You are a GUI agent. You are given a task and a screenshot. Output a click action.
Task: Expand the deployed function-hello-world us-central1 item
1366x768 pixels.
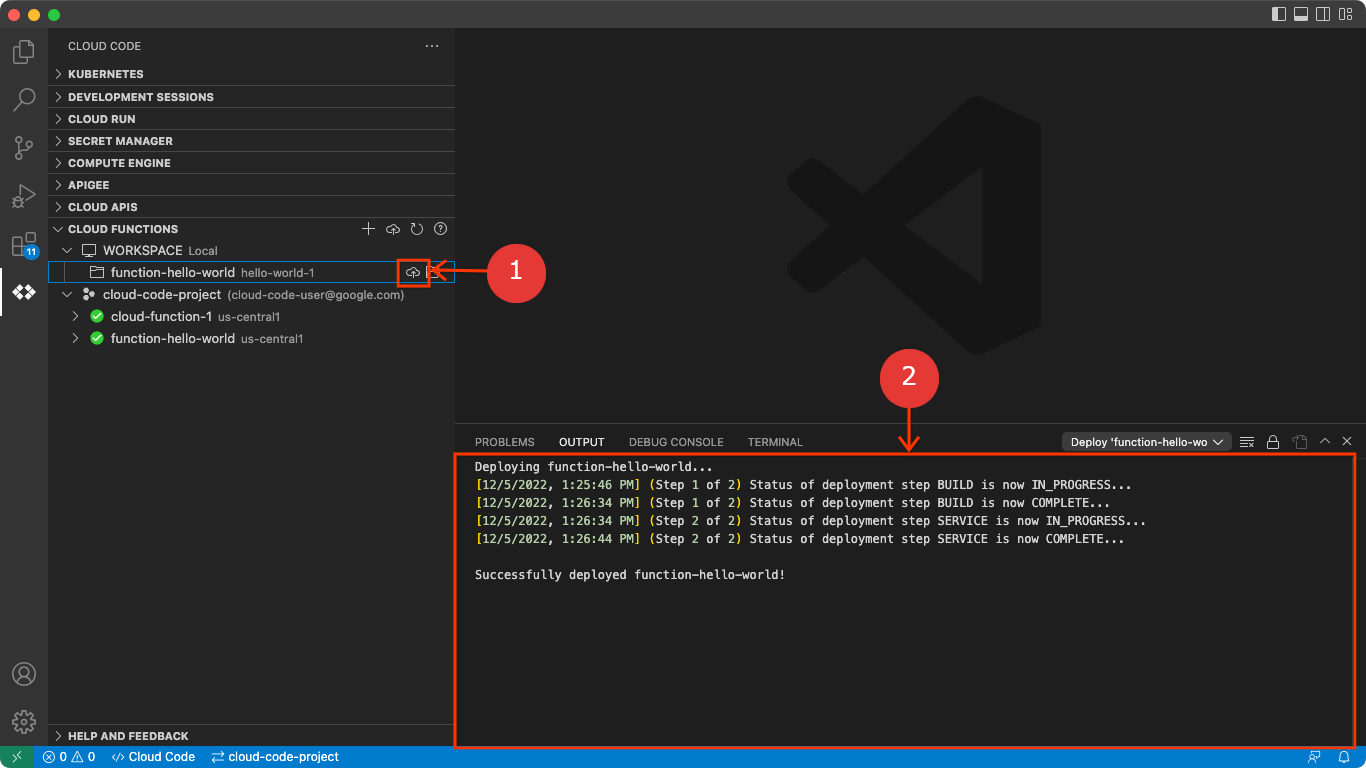[75, 338]
